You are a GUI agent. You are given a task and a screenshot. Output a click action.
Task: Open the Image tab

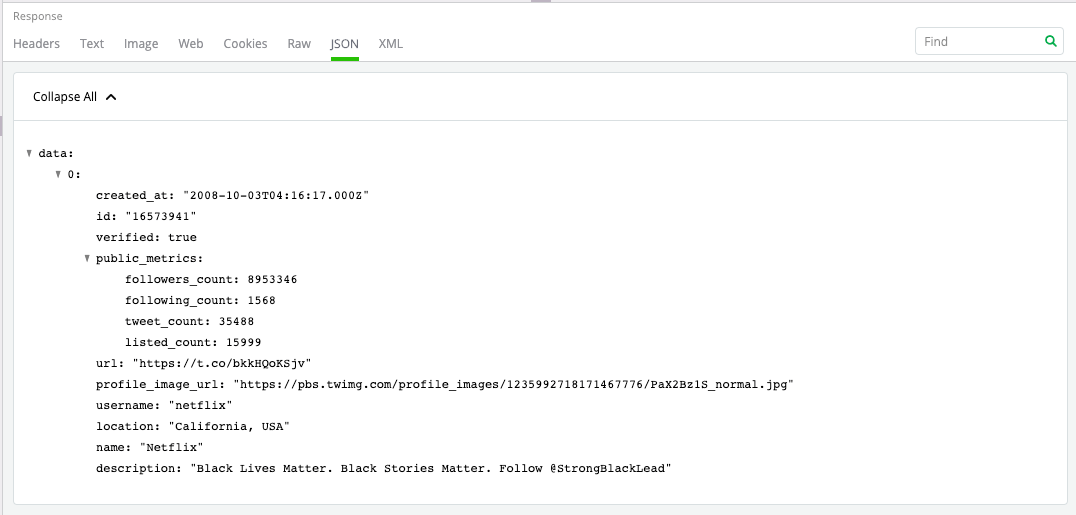(x=141, y=43)
